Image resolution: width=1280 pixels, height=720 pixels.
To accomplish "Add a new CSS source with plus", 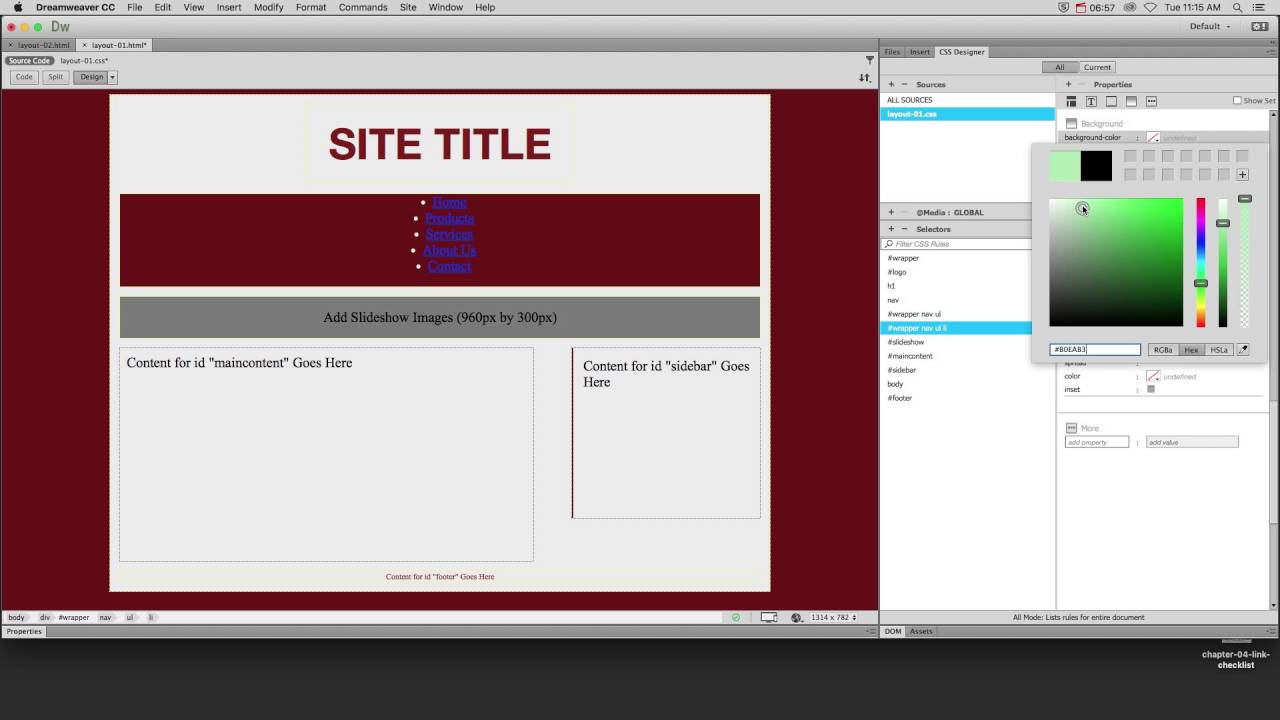I will 891,84.
